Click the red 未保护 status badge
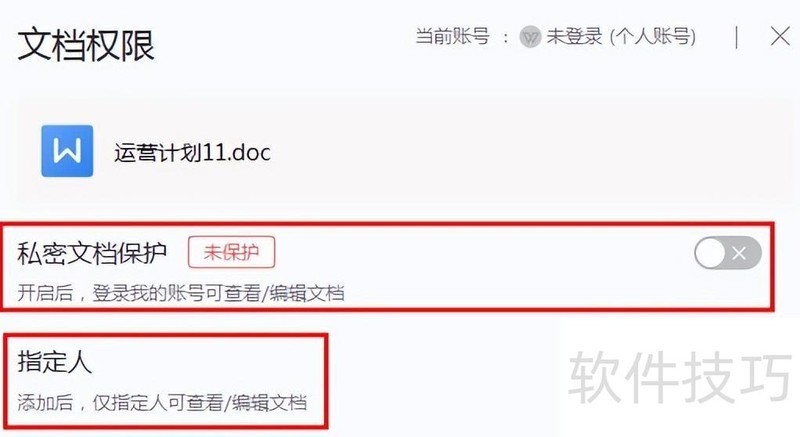800x437 pixels. 232,252
